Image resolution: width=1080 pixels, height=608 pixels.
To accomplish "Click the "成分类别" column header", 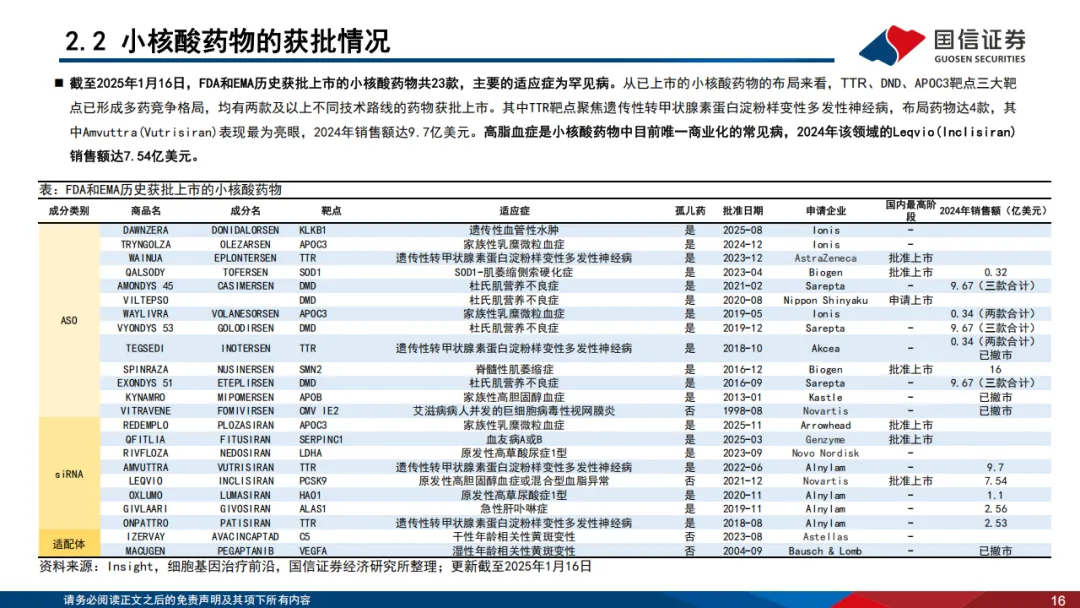I will tap(69, 211).
